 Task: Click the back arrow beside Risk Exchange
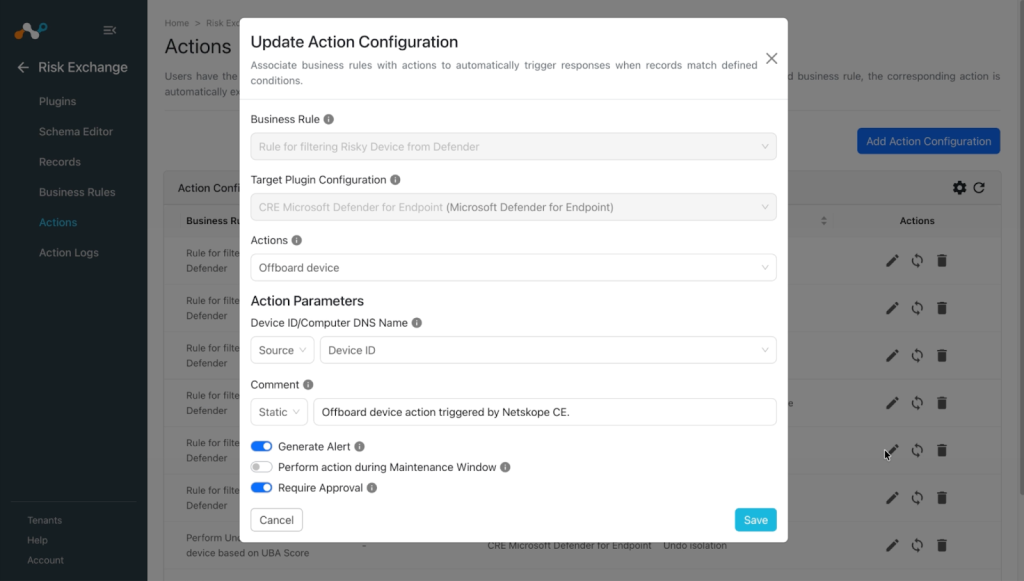coord(23,67)
